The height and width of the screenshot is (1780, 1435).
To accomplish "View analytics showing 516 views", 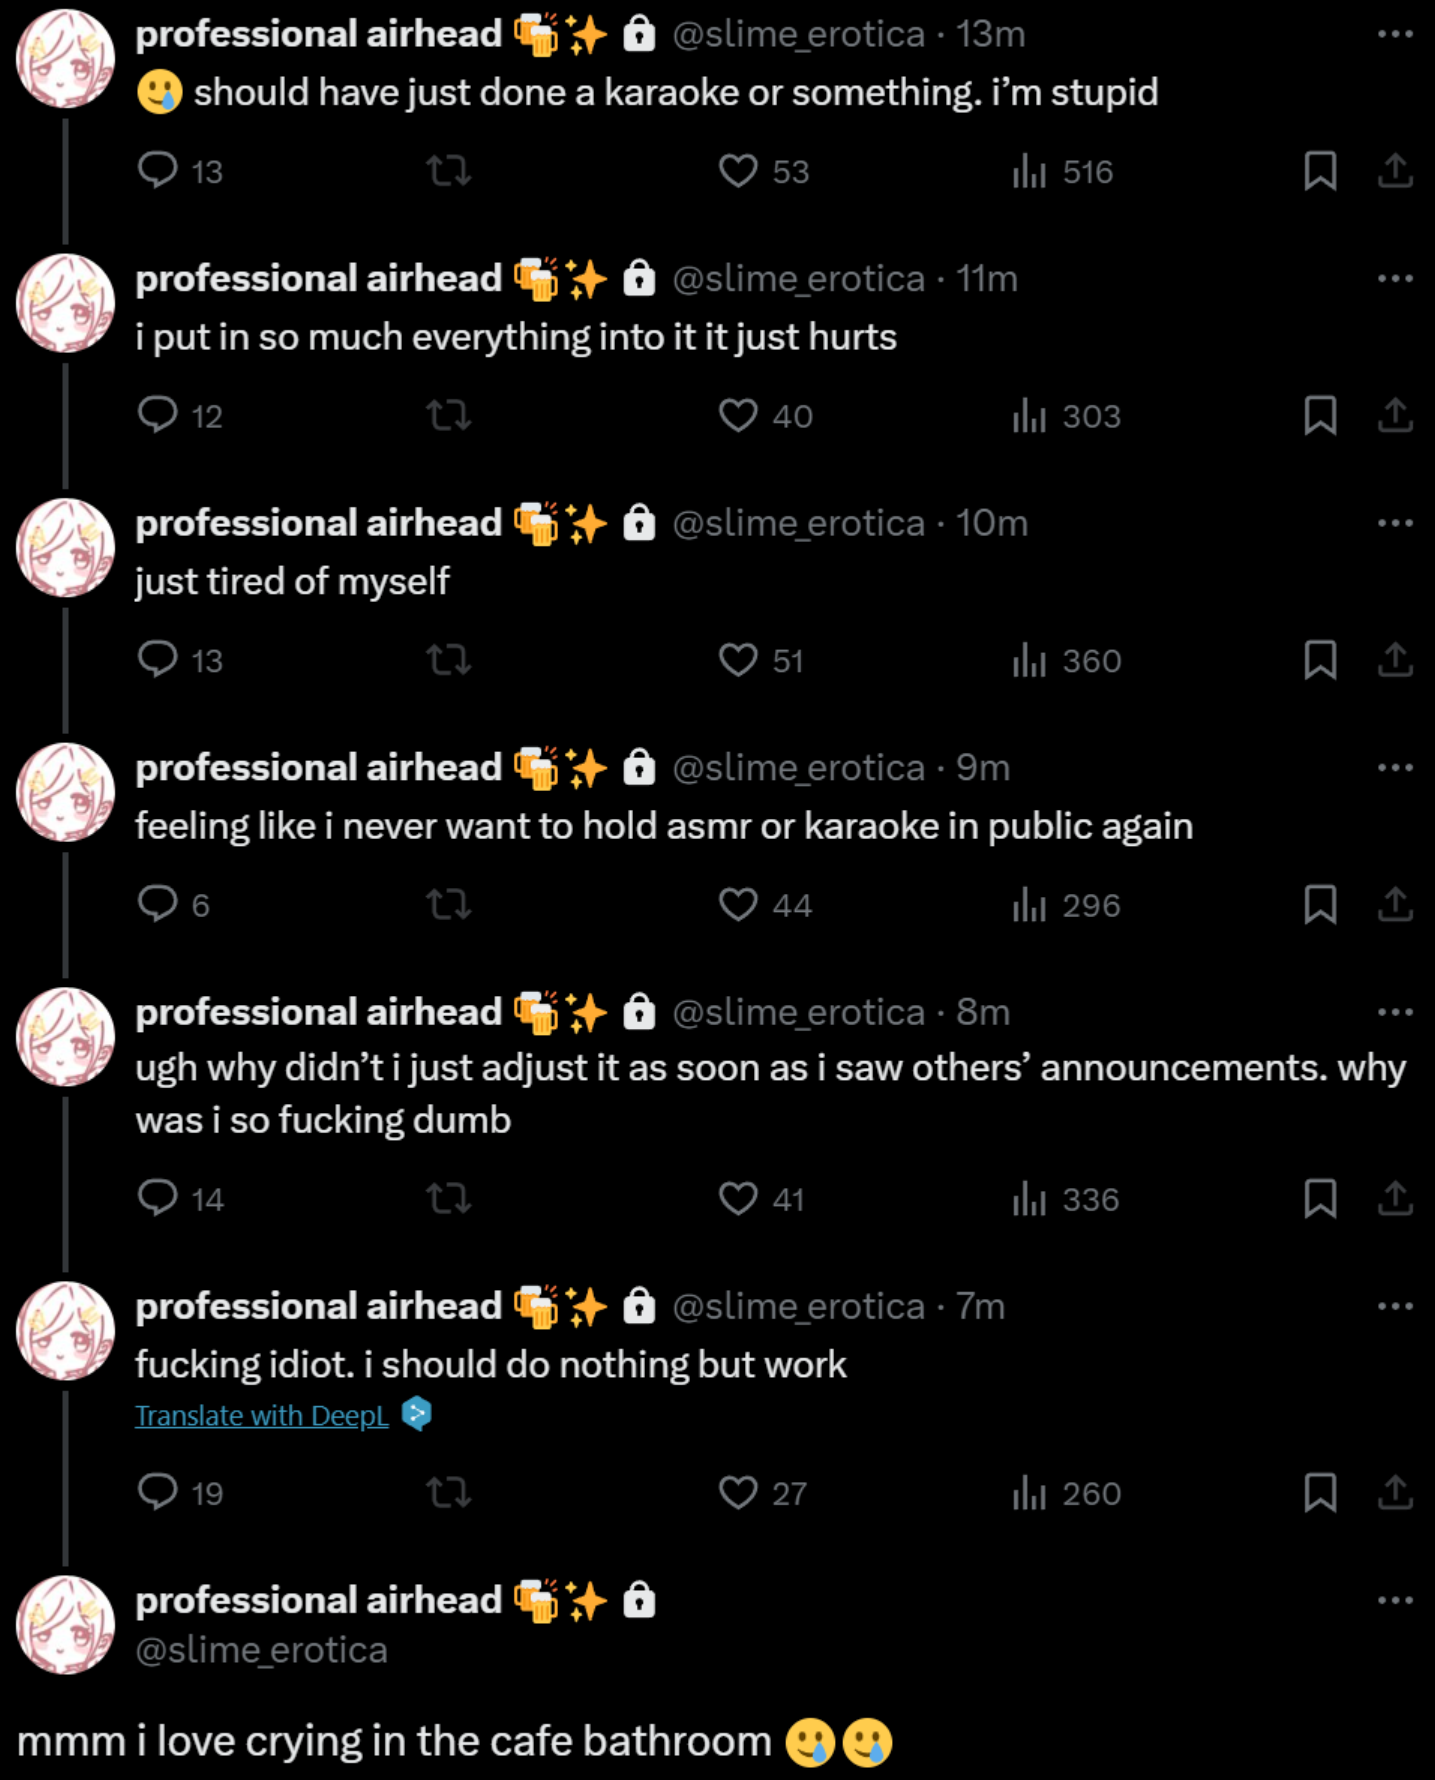I will click(x=1062, y=171).
